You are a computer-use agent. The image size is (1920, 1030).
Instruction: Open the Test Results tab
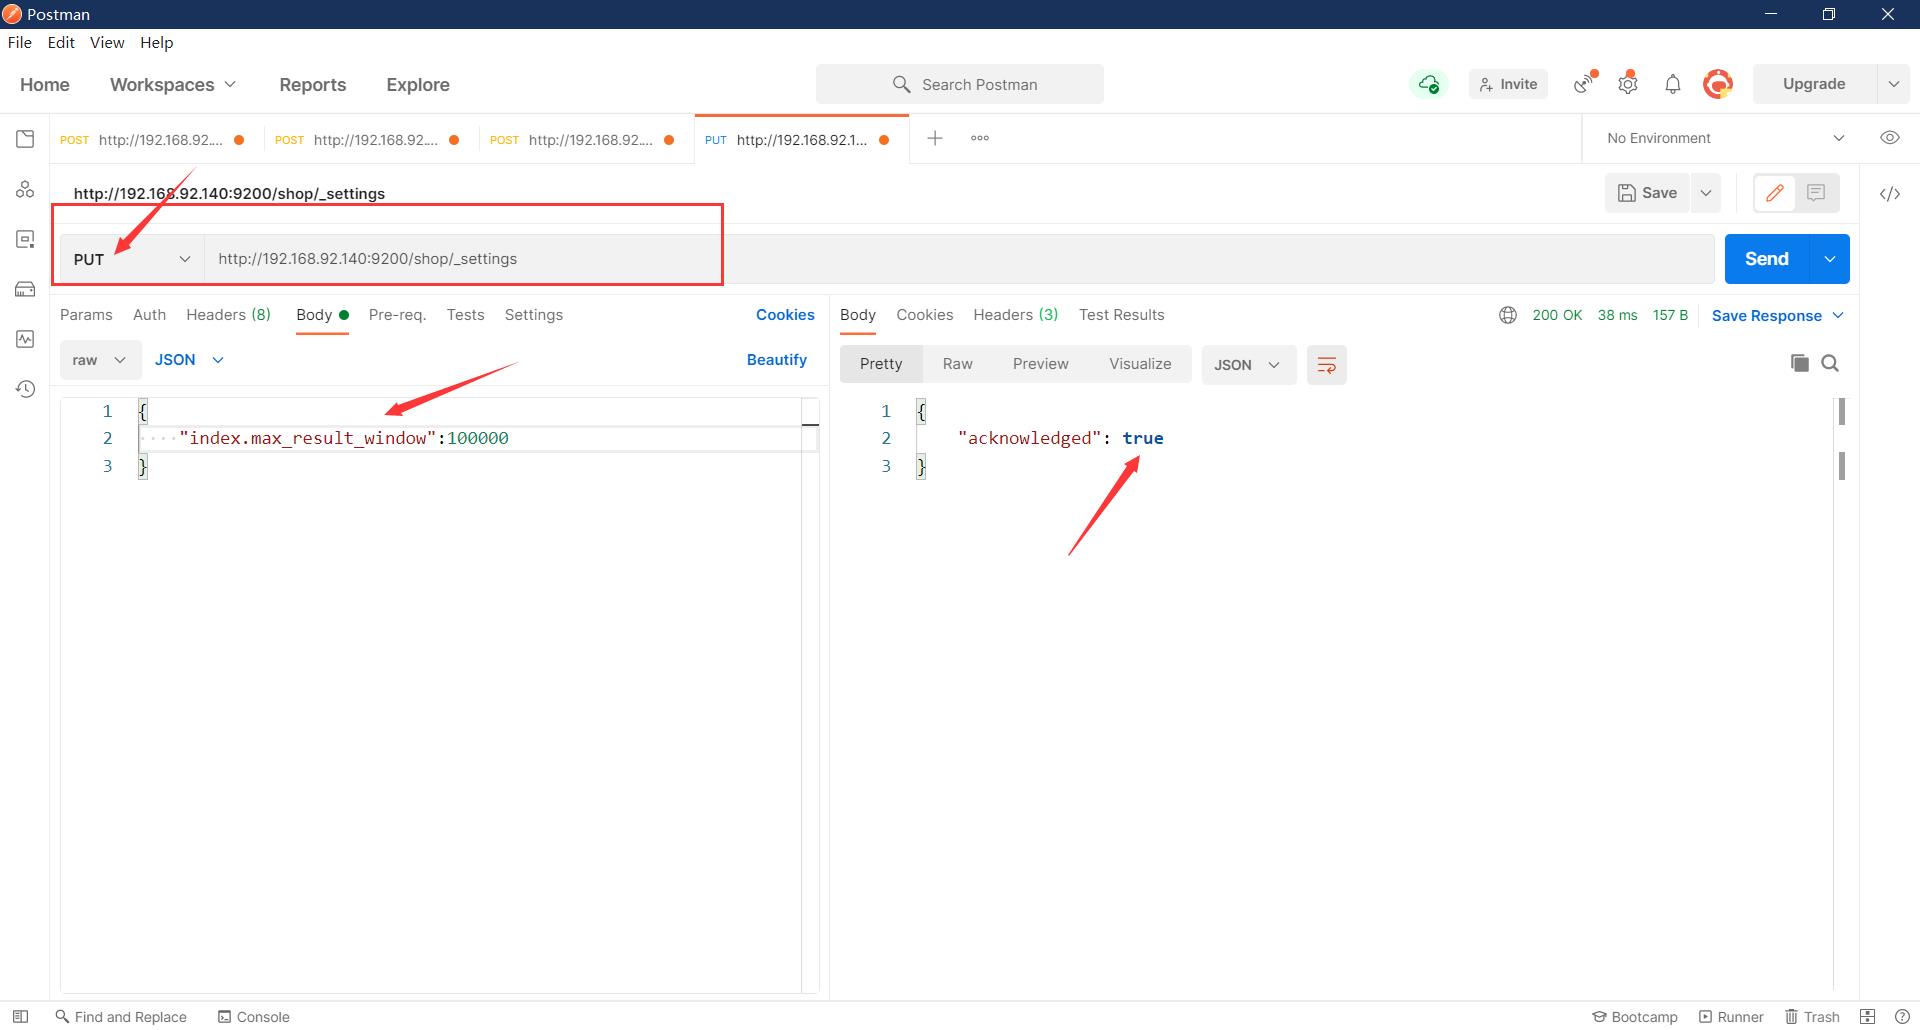tap(1121, 315)
